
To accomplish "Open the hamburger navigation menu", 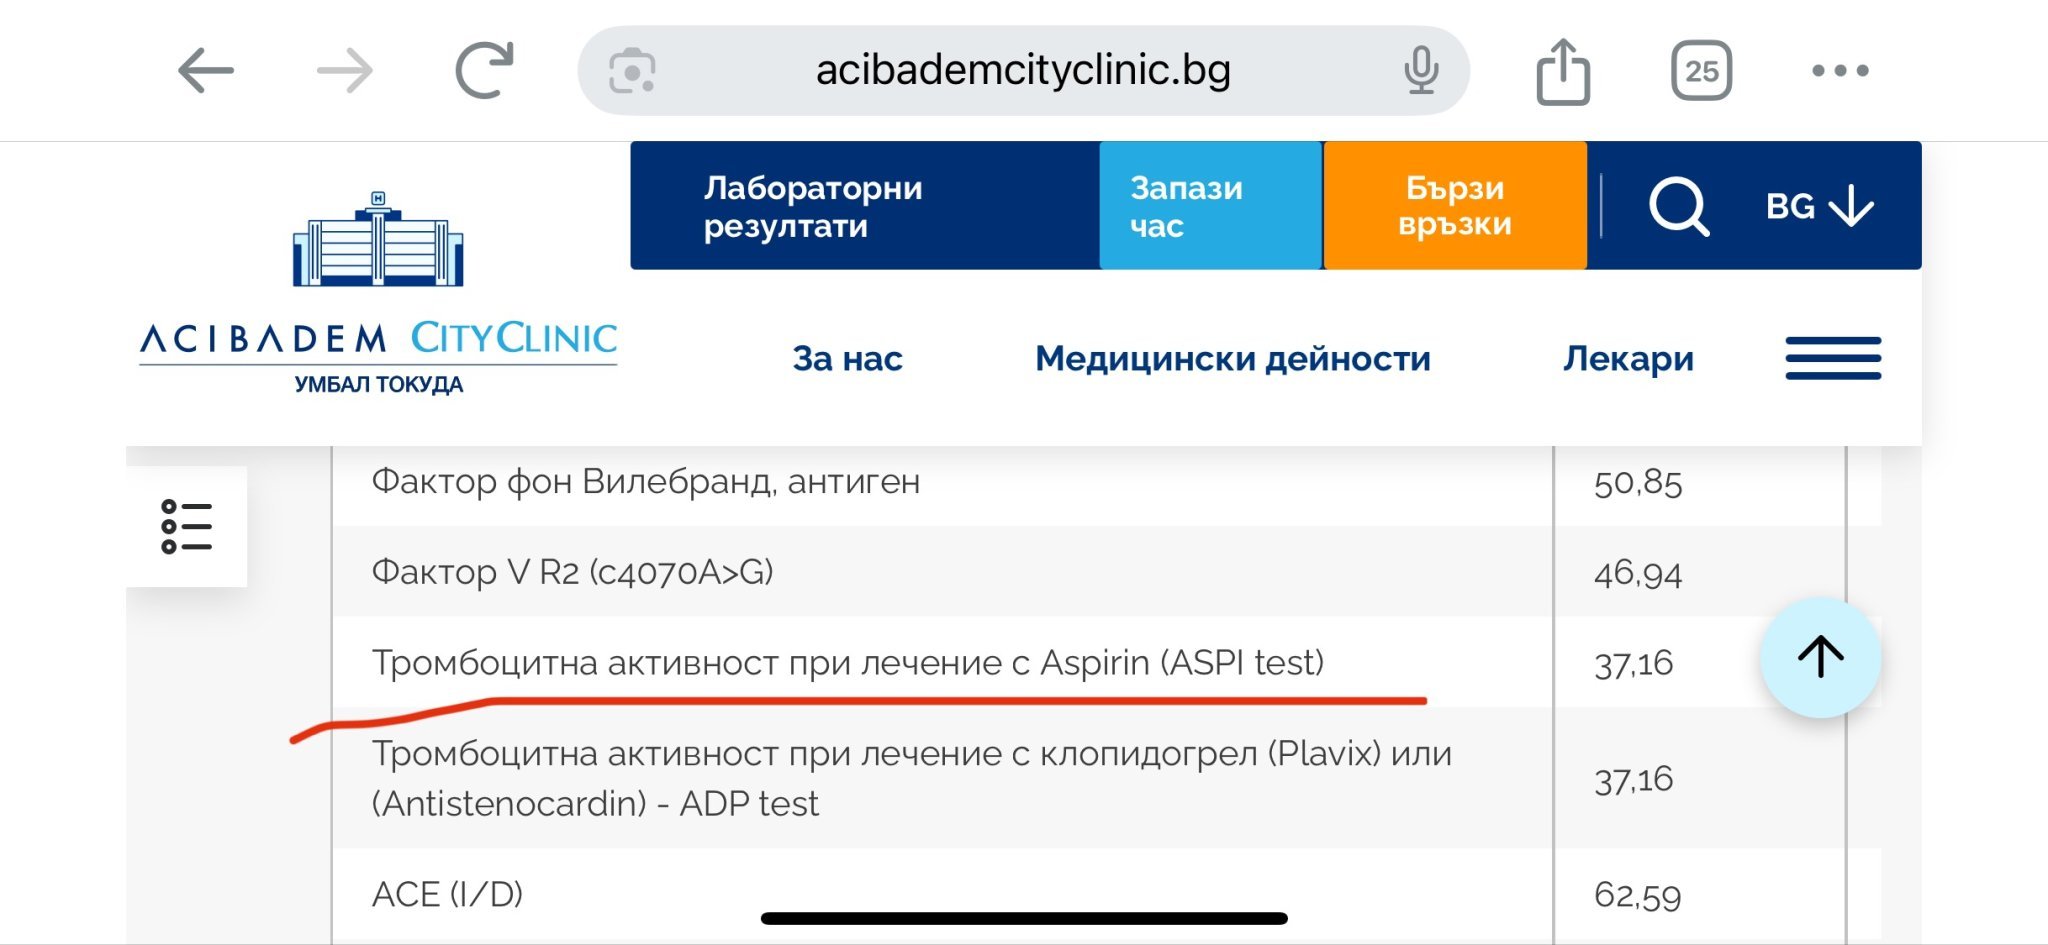I will coord(1833,358).
